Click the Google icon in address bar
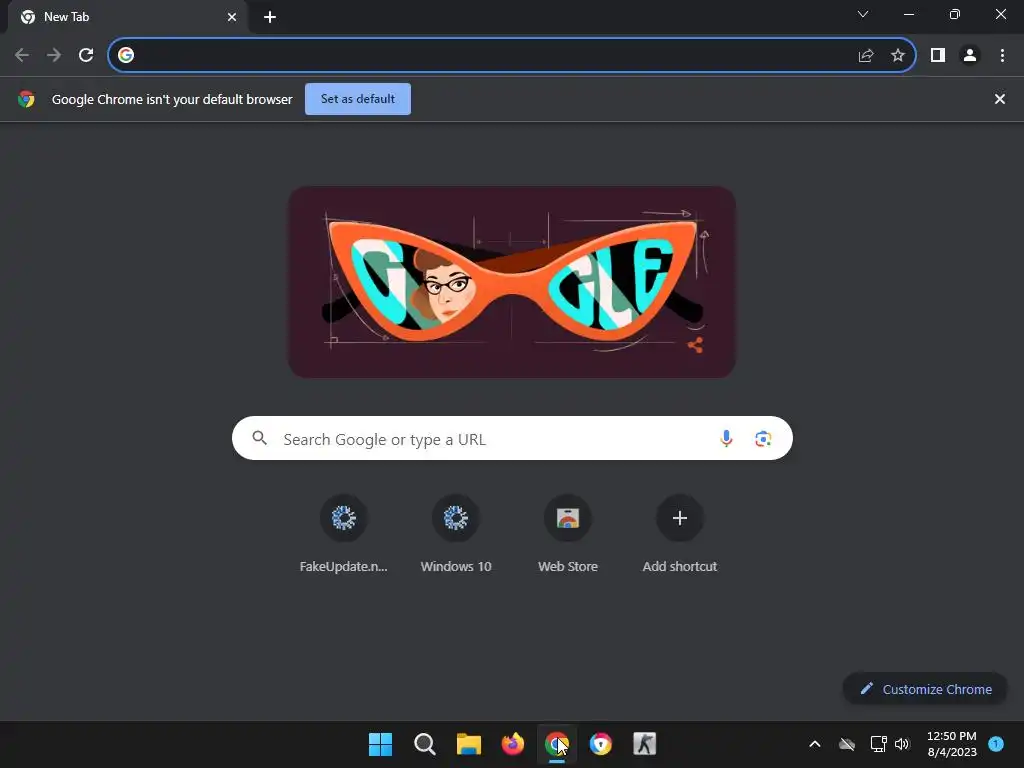This screenshot has width=1024, height=768. [126, 56]
